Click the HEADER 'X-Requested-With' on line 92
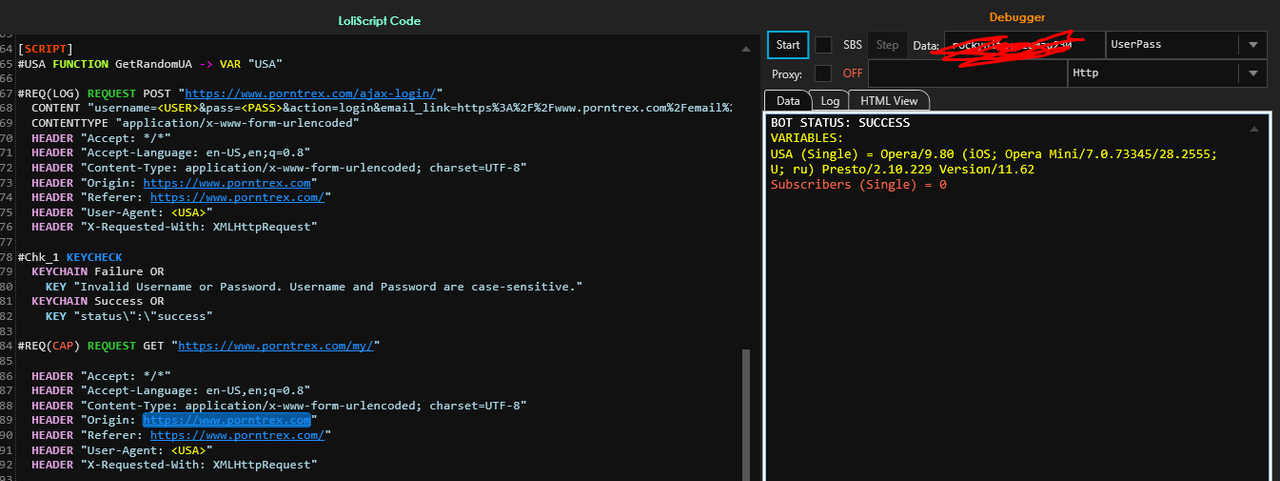This screenshot has height=481, width=1280. click(174, 465)
